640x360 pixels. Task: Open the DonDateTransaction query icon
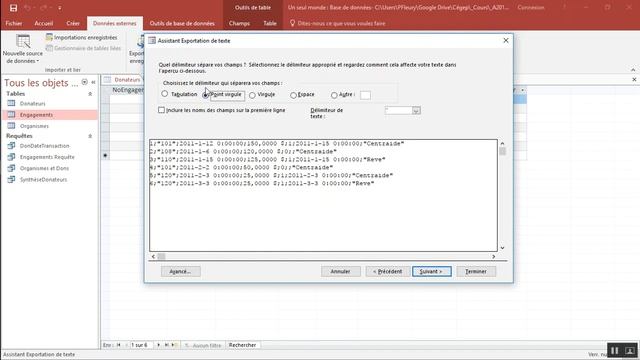[11, 146]
